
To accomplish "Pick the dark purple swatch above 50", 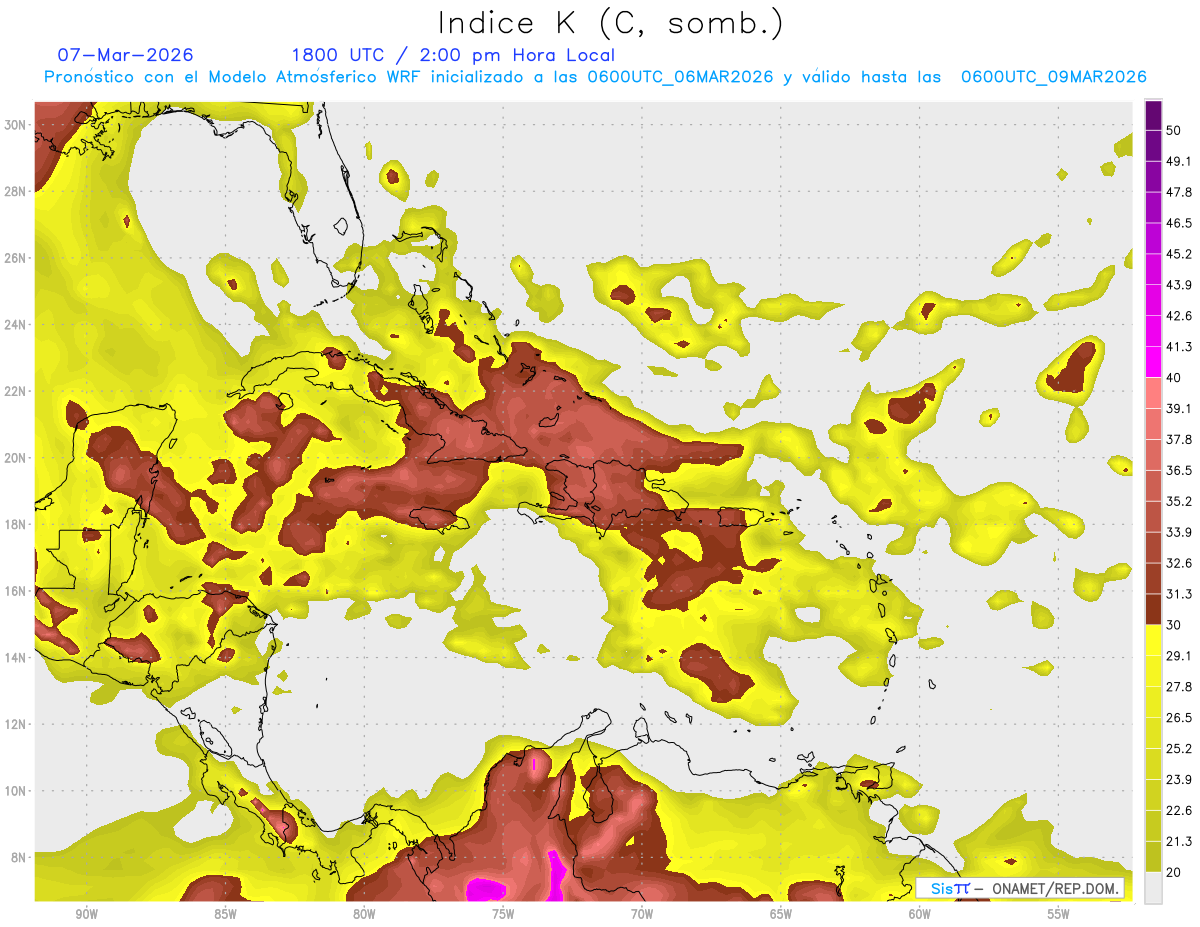I will pos(1153,115).
